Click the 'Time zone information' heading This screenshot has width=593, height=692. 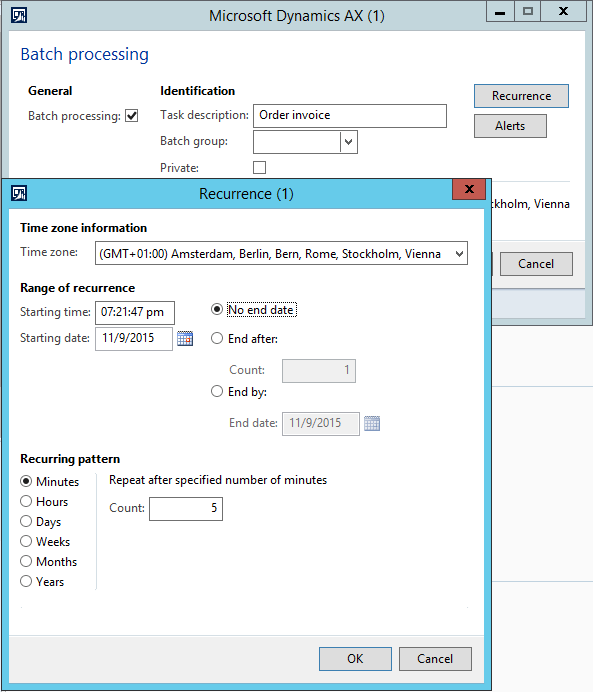click(x=83, y=228)
